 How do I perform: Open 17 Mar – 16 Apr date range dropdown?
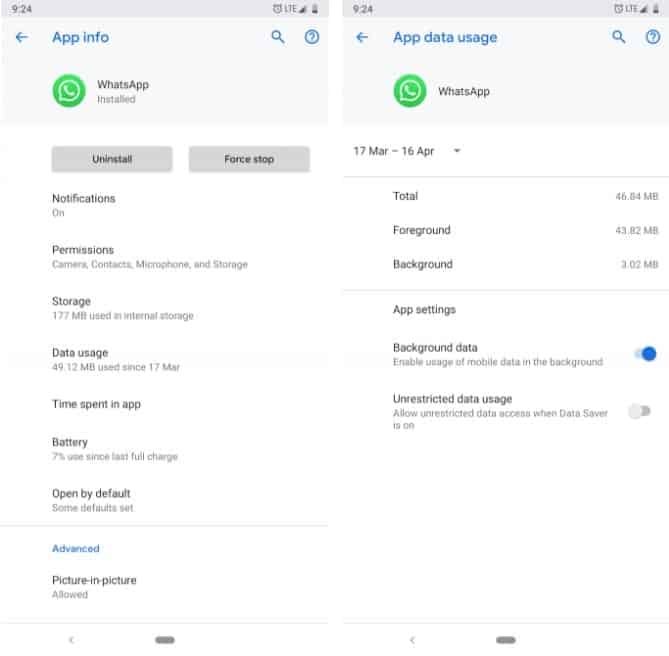pos(407,151)
